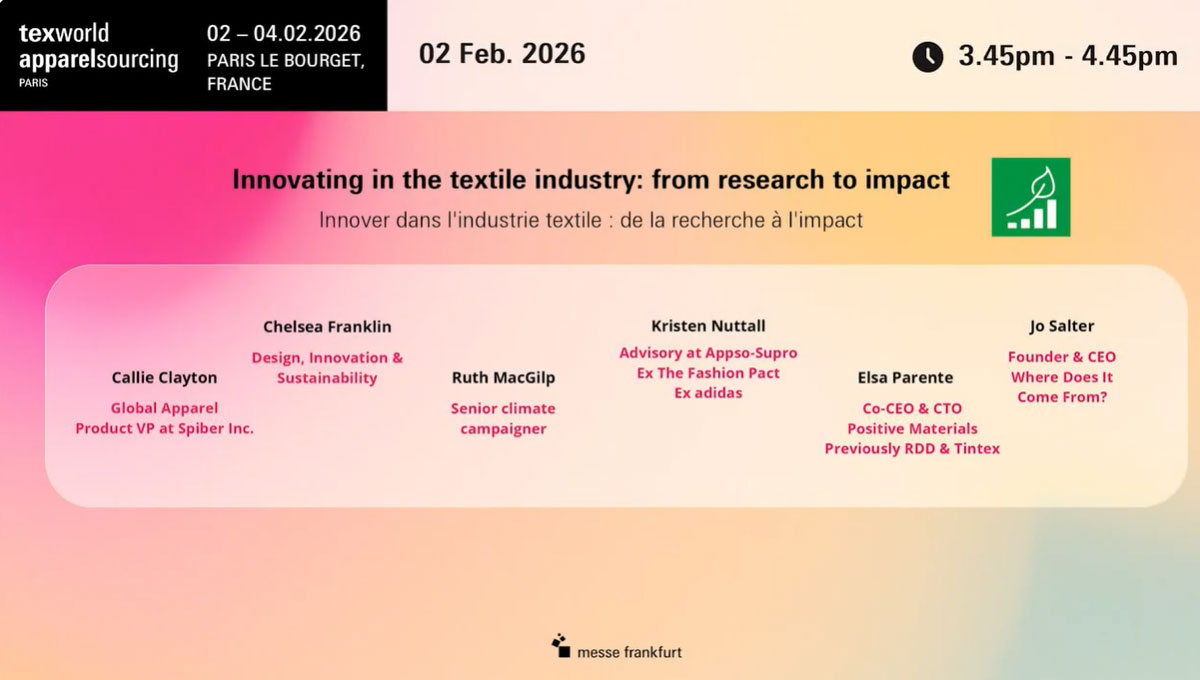The width and height of the screenshot is (1200, 680).
Task: Click the session title about textile innovation
Action: tap(591, 180)
